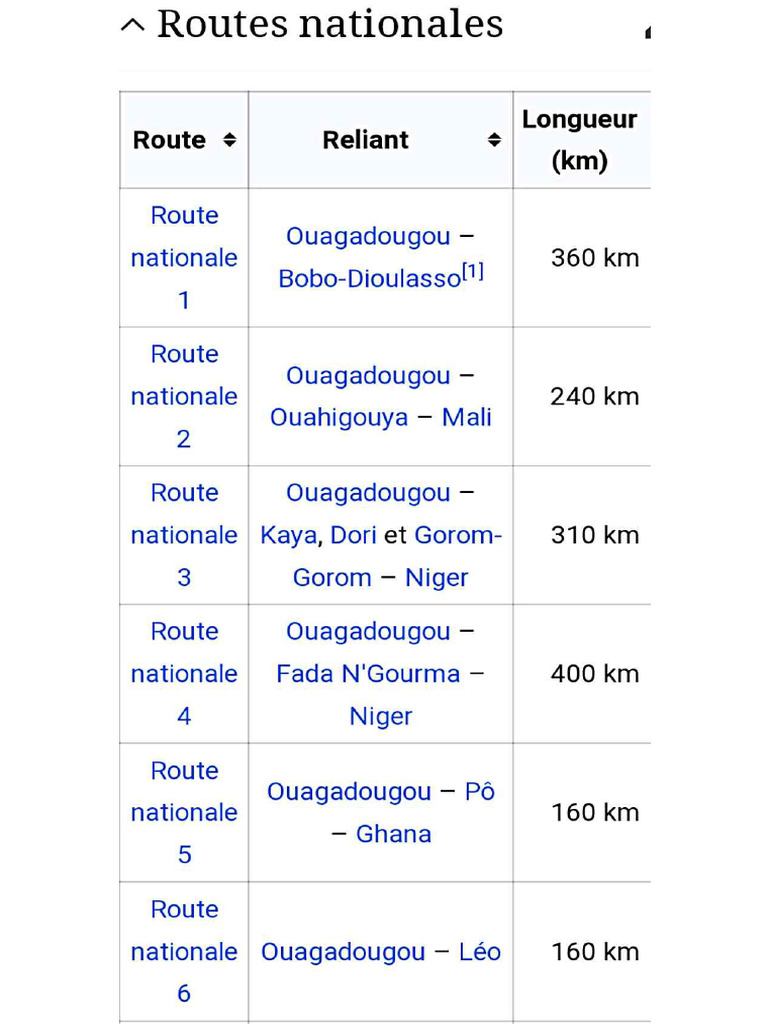Image resolution: width=768 pixels, height=1024 pixels.
Task: Open the Route nationale 6 link
Action: pos(184,951)
